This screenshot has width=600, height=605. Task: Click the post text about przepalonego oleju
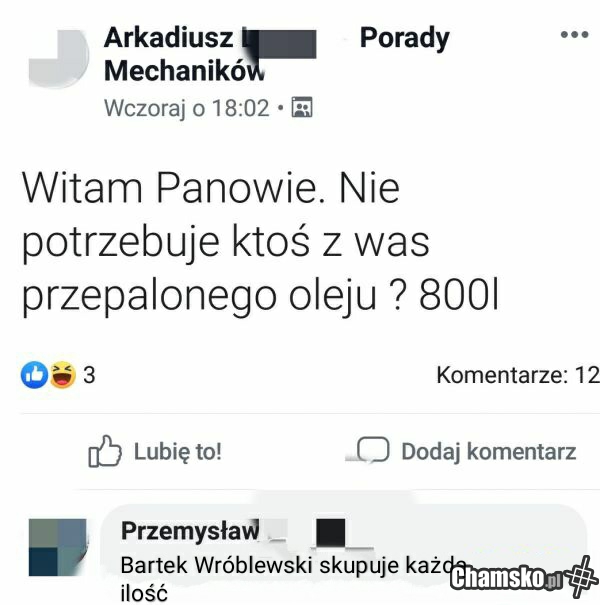point(260,242)
